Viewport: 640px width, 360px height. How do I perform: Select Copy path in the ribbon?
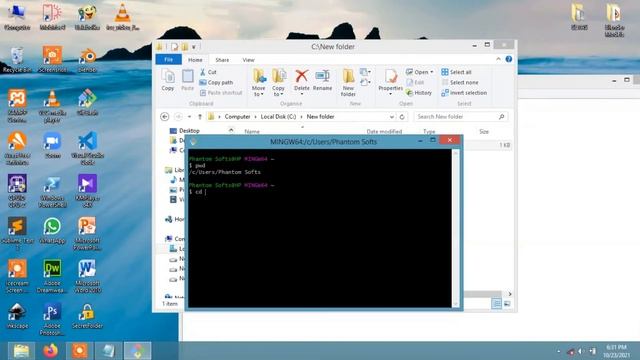pos(216,82)
